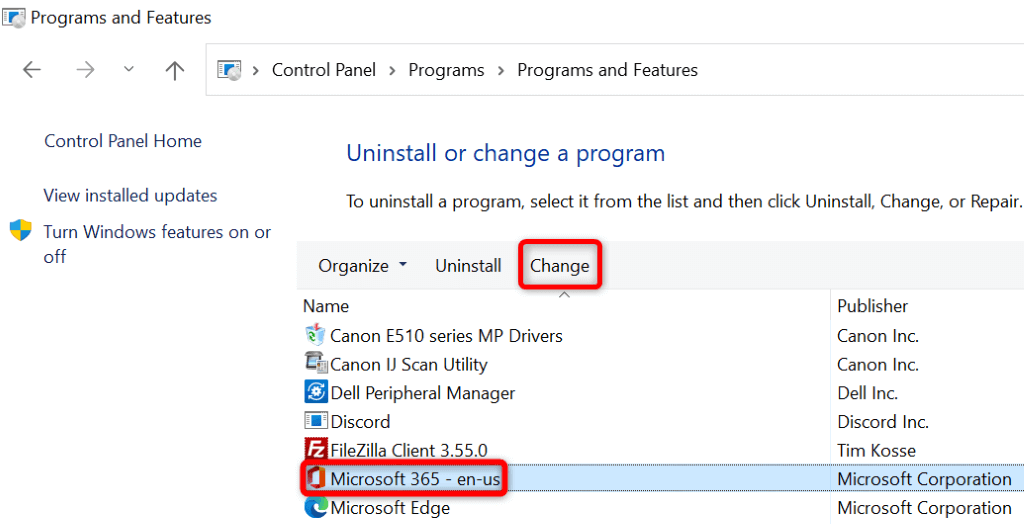The width and height of the screenshot is (1024, 524).
Task: Sort list by the Publisher column header
Action: pyautogui.click(x=872, y=306)
